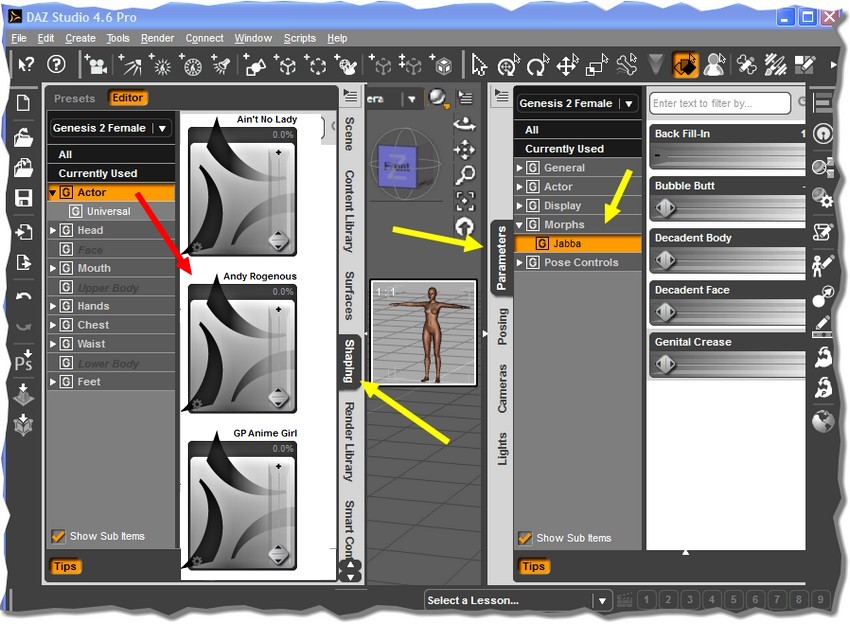Click the viewport reset view icon

tap(465, 226)
